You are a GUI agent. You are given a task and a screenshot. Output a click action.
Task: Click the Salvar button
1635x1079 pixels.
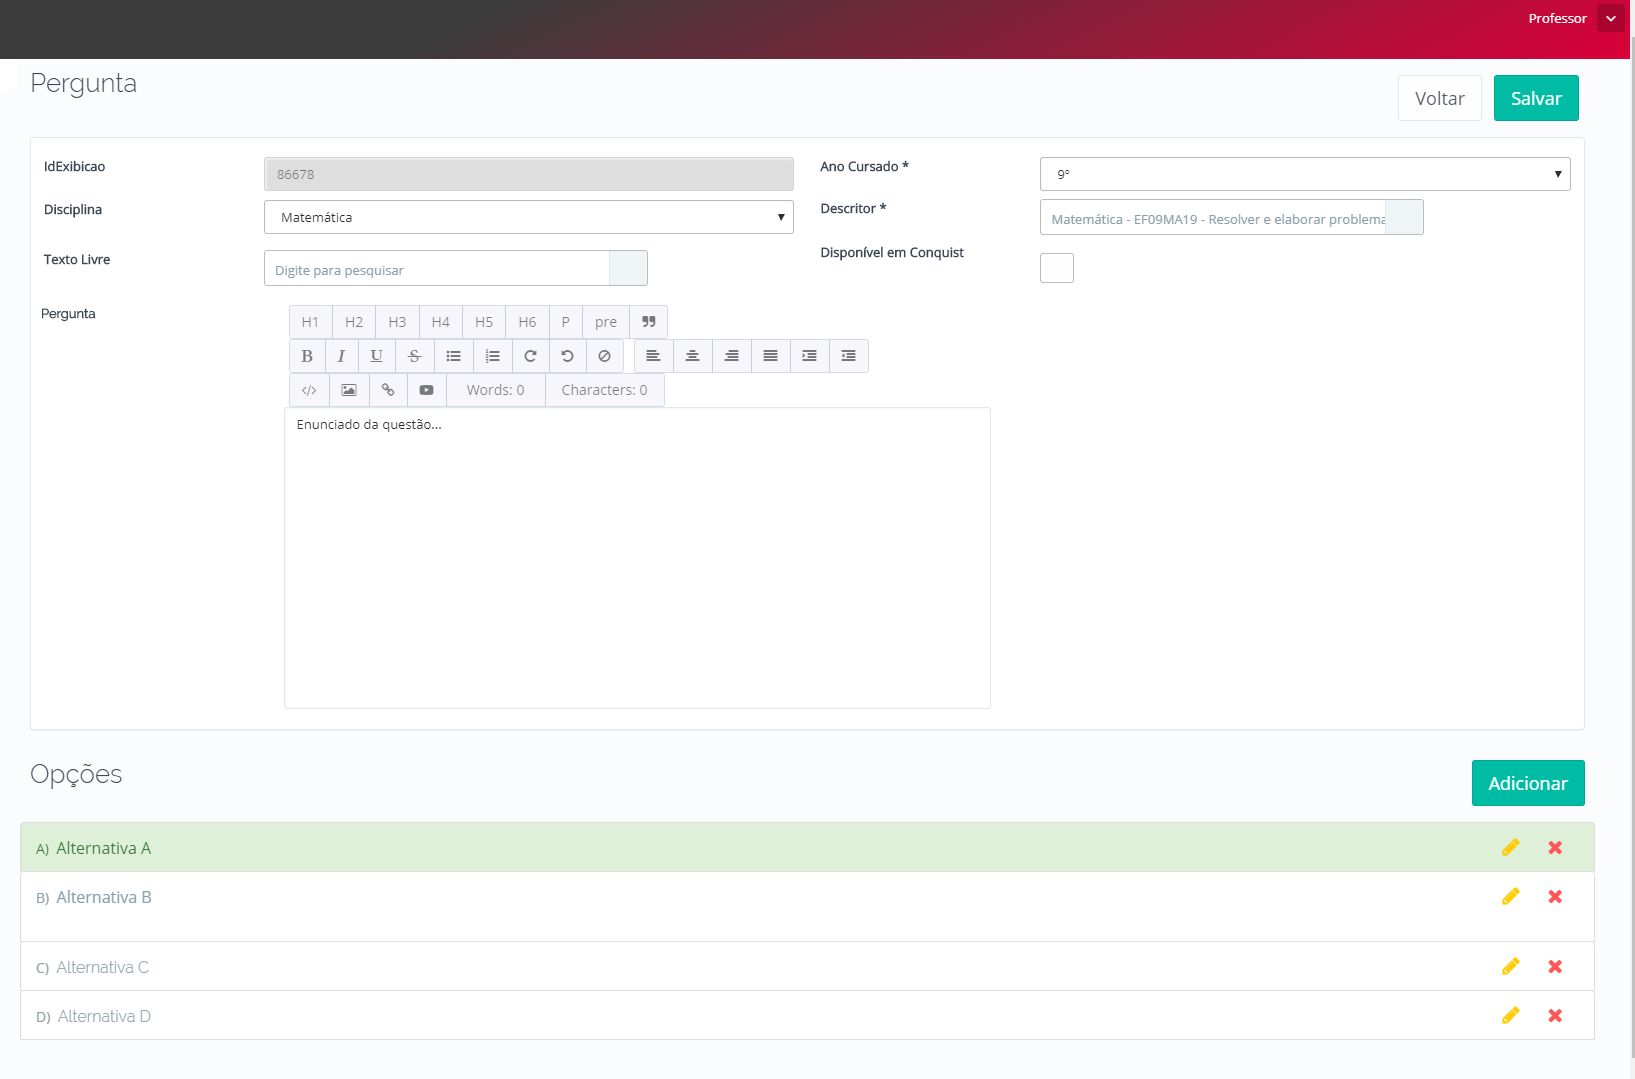[x=1536, y=98]
